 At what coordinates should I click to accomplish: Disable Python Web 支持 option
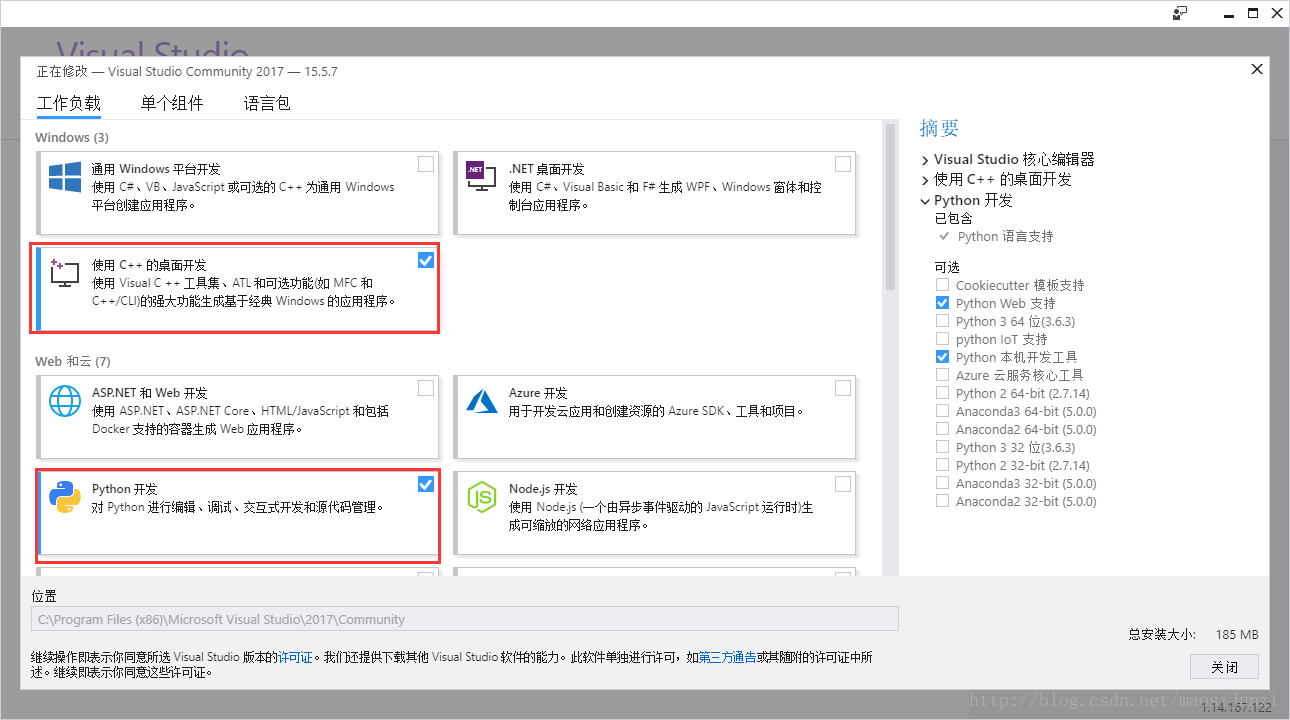click(x=942, y=303)
